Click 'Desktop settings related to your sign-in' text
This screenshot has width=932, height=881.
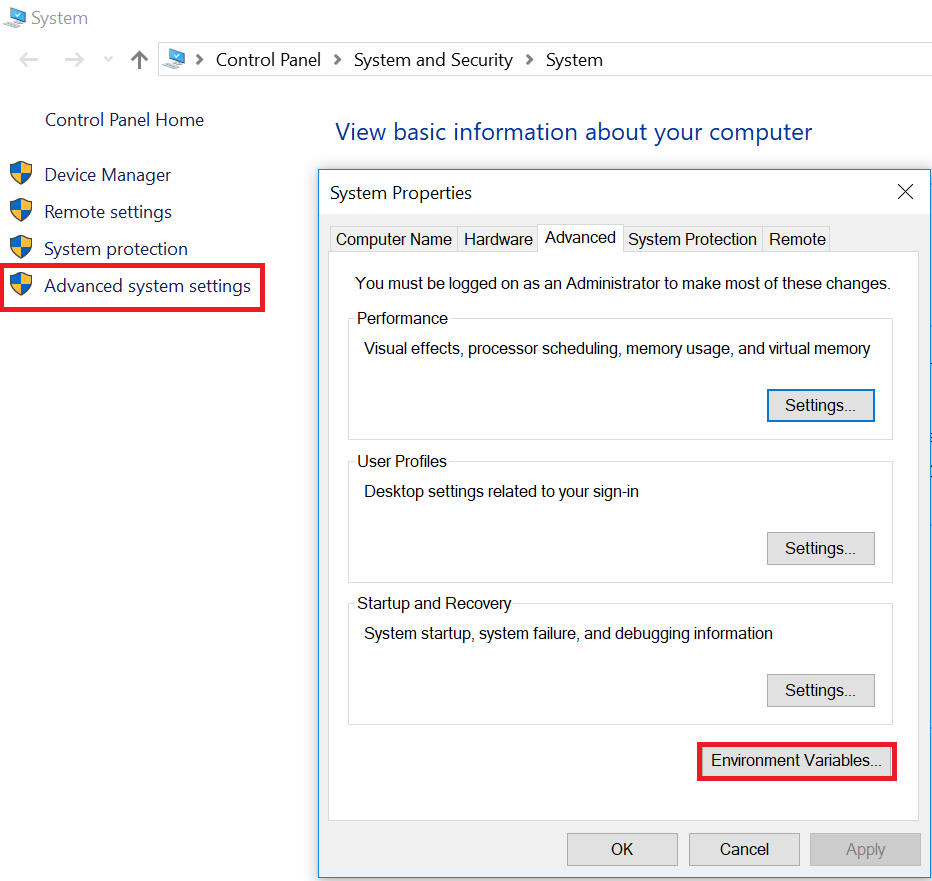click(501, 492)
